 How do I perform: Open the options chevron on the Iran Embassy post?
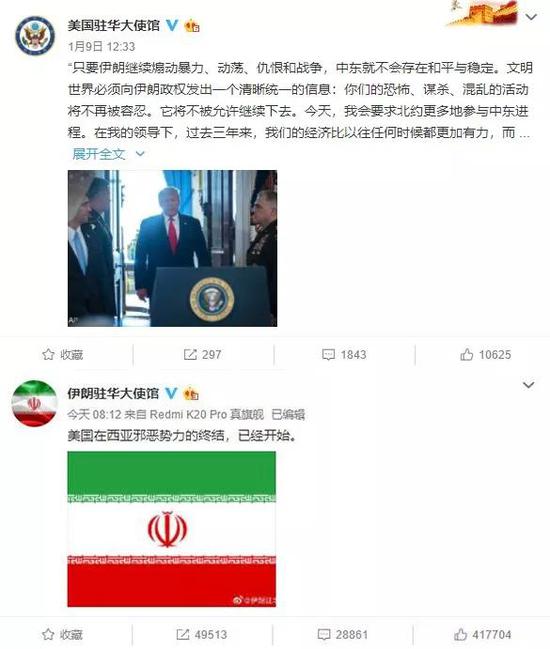click(528, 385)
